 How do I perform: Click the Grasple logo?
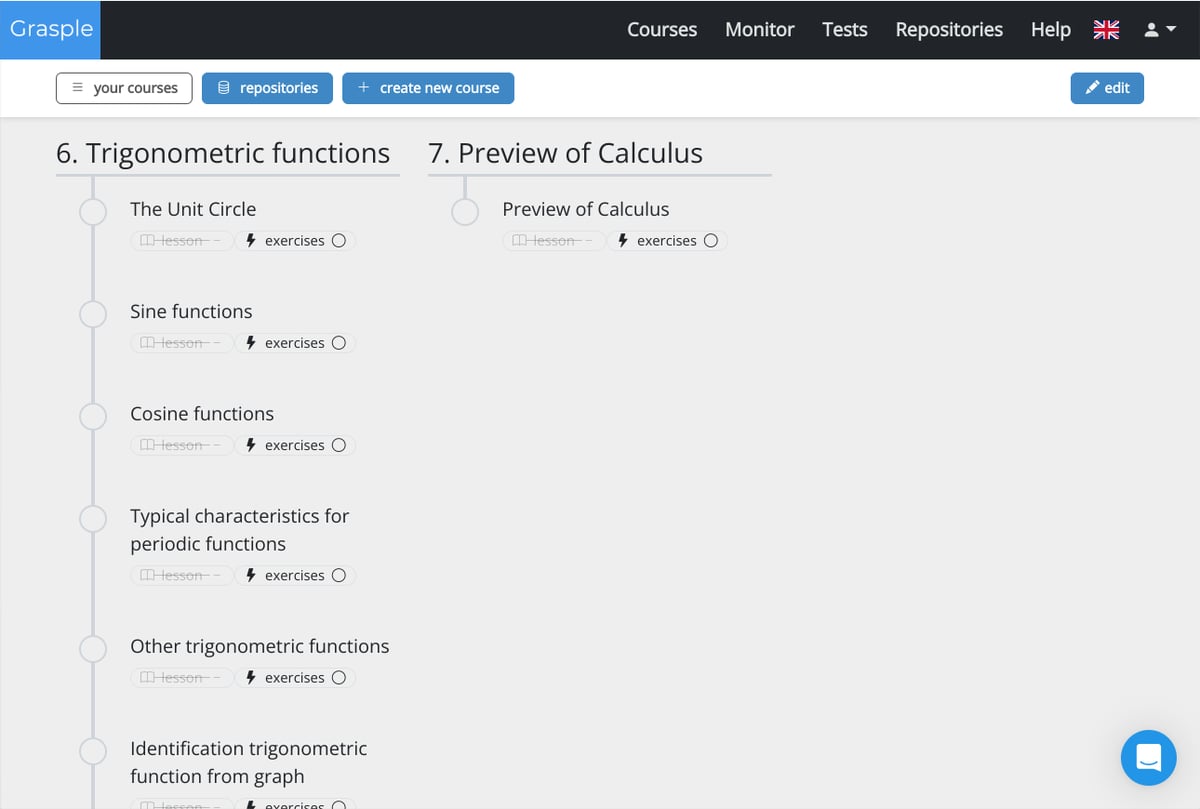50,29
